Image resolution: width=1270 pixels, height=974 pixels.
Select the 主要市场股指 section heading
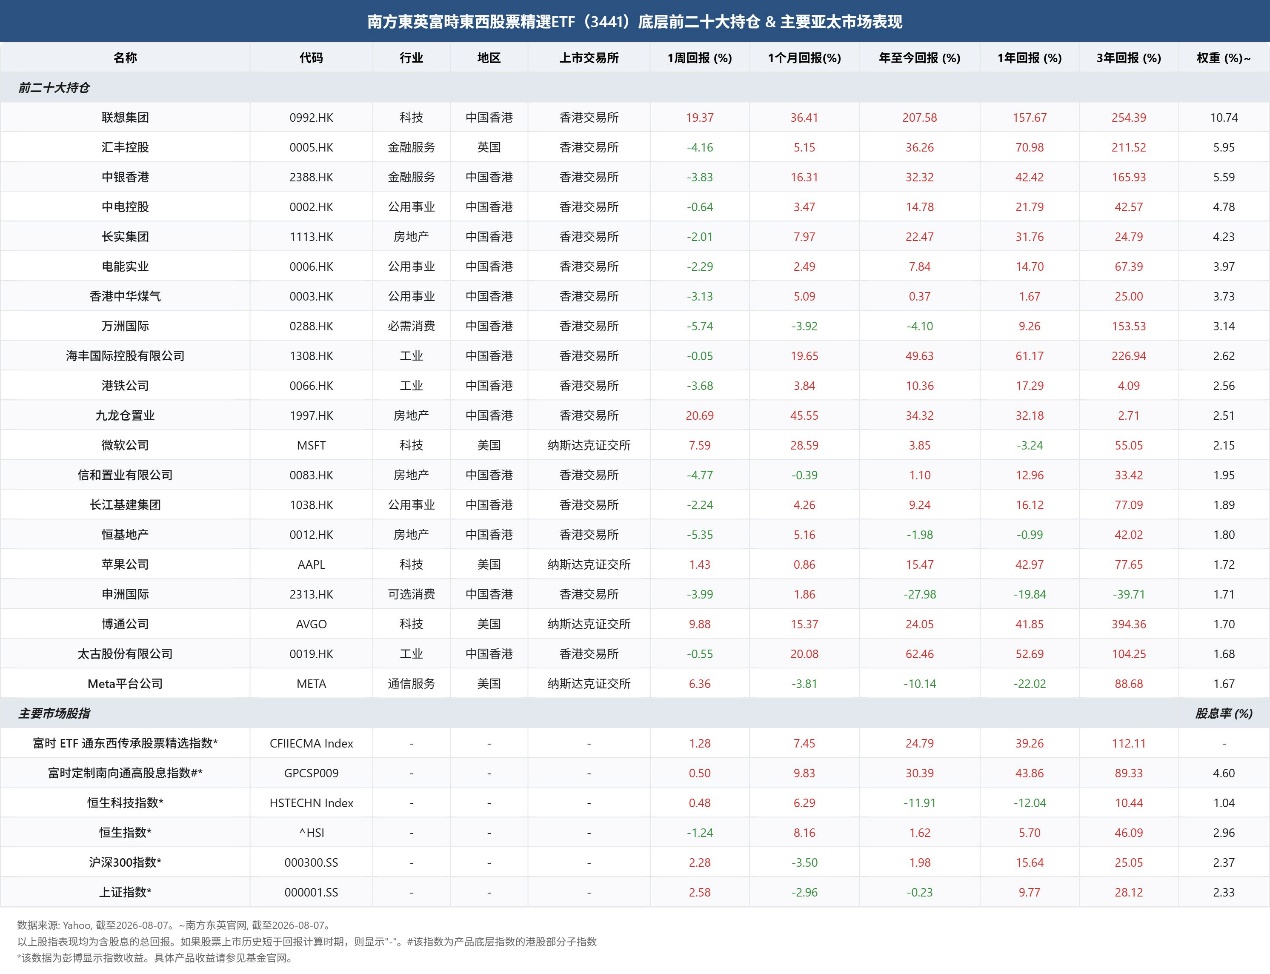tap(54, 714)
